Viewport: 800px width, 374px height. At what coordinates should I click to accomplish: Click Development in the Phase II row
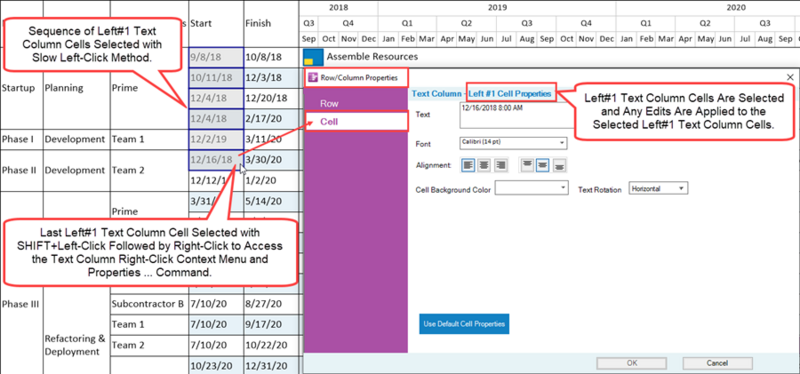pyautogui.click(x=77, y=170)
